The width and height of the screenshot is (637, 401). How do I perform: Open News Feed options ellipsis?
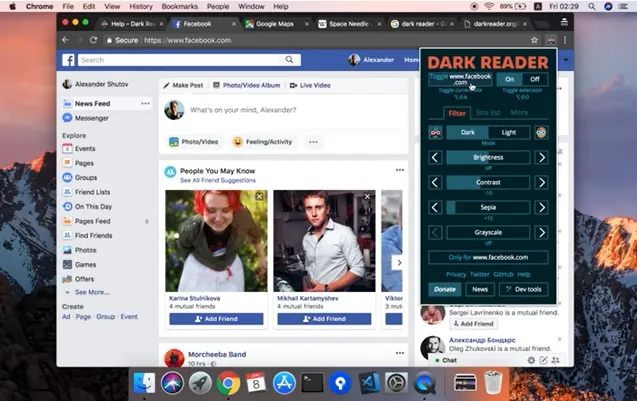[x=145, y=104]
